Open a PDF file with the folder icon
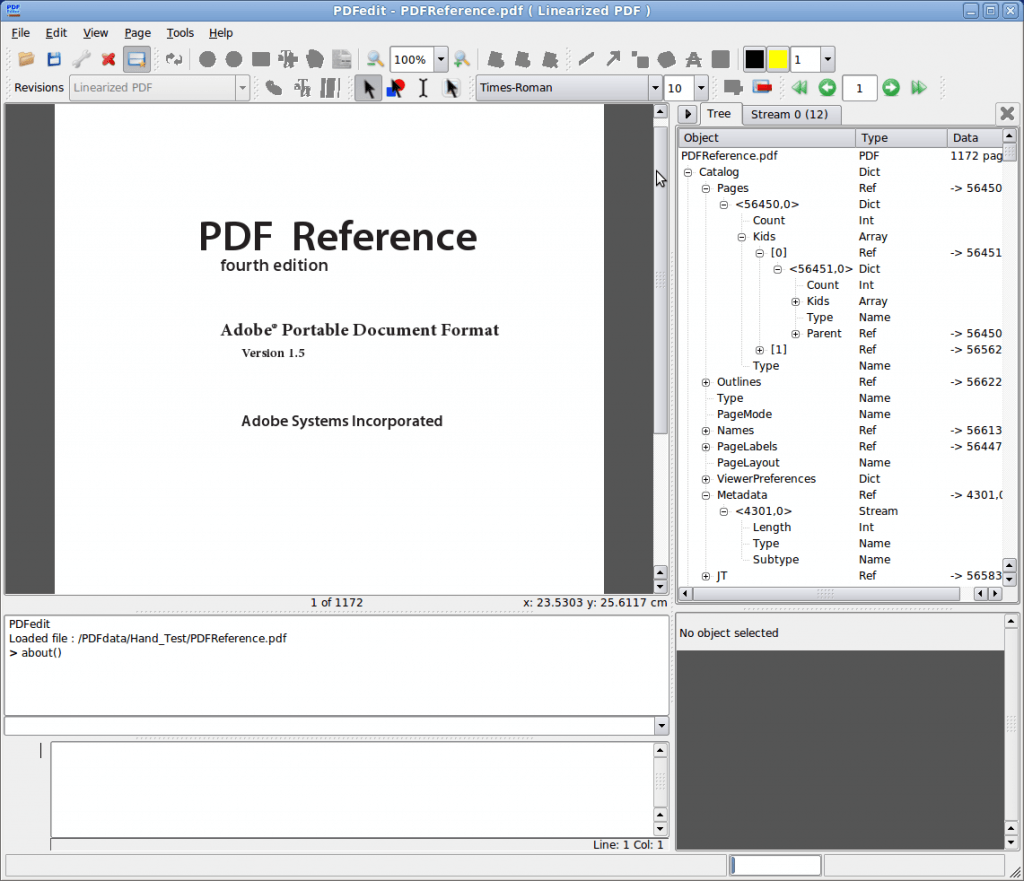The image size is (1024, 881). click(x=26, y=59)
